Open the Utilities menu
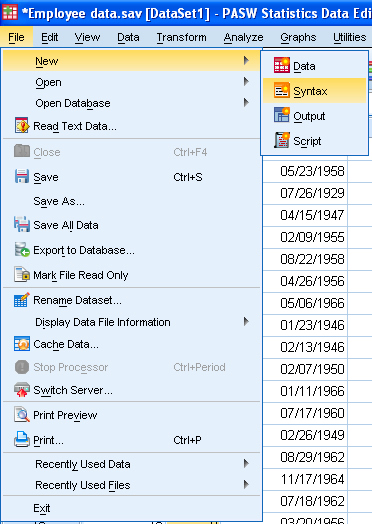The image size is (372, 524). coord(350,37)
